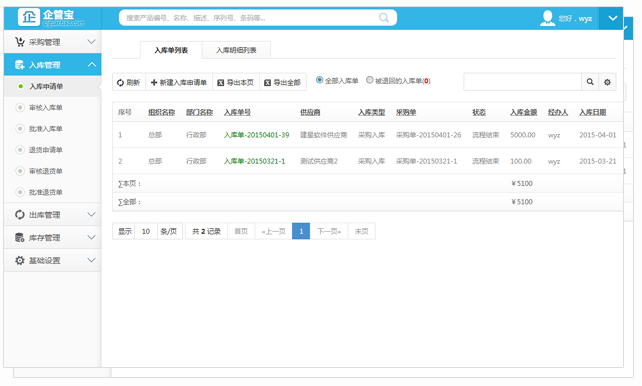The image size is (642, 386).
Task: Expand the 采购管理 sidebar section
Action: [x=52, y=42]
